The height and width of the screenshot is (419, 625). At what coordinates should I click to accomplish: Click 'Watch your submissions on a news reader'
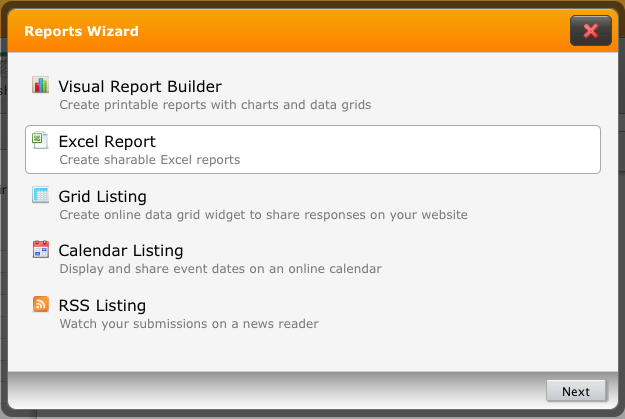(189, 324)
